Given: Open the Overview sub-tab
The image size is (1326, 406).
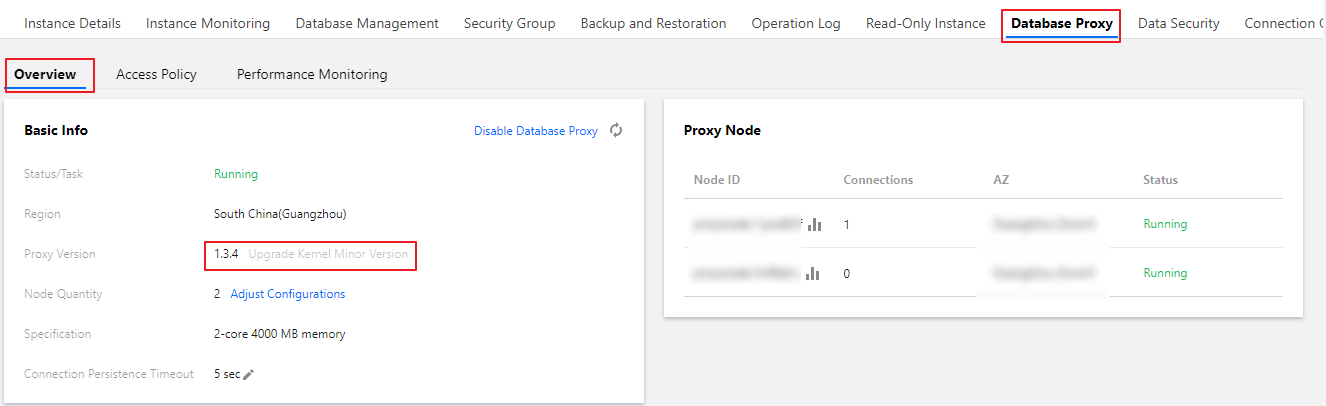Looking at the screenshot, I should click(45, 74).
